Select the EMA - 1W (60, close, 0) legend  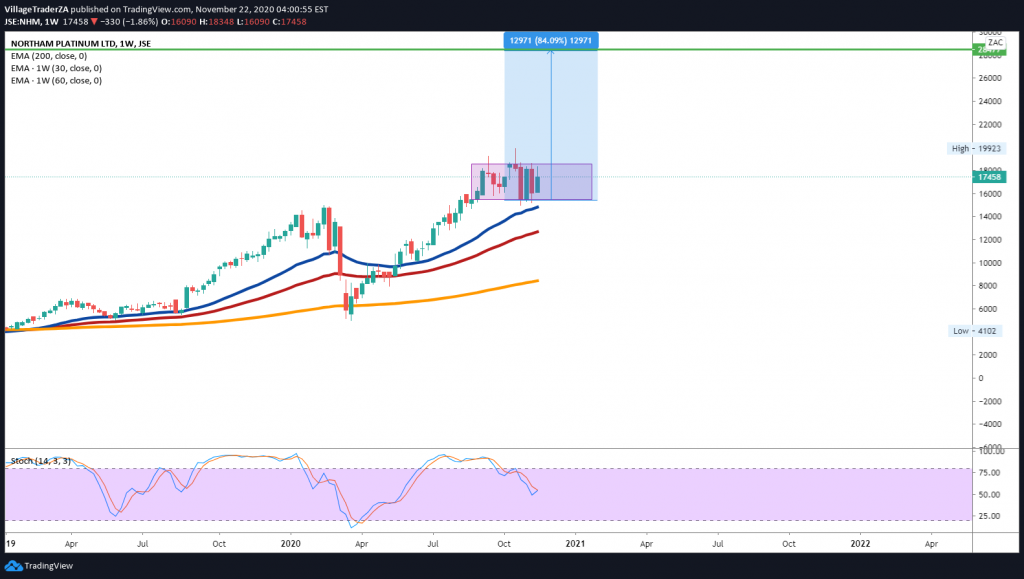click(55, 80)
